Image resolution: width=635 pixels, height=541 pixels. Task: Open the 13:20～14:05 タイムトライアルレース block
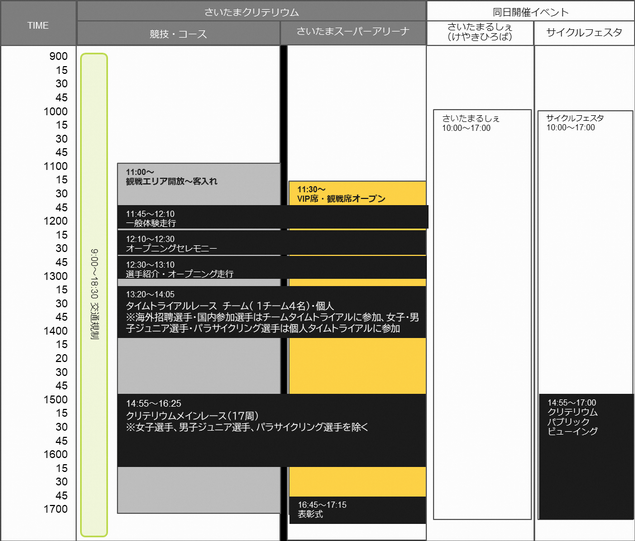pyautogui.click(x=272, y=311)
